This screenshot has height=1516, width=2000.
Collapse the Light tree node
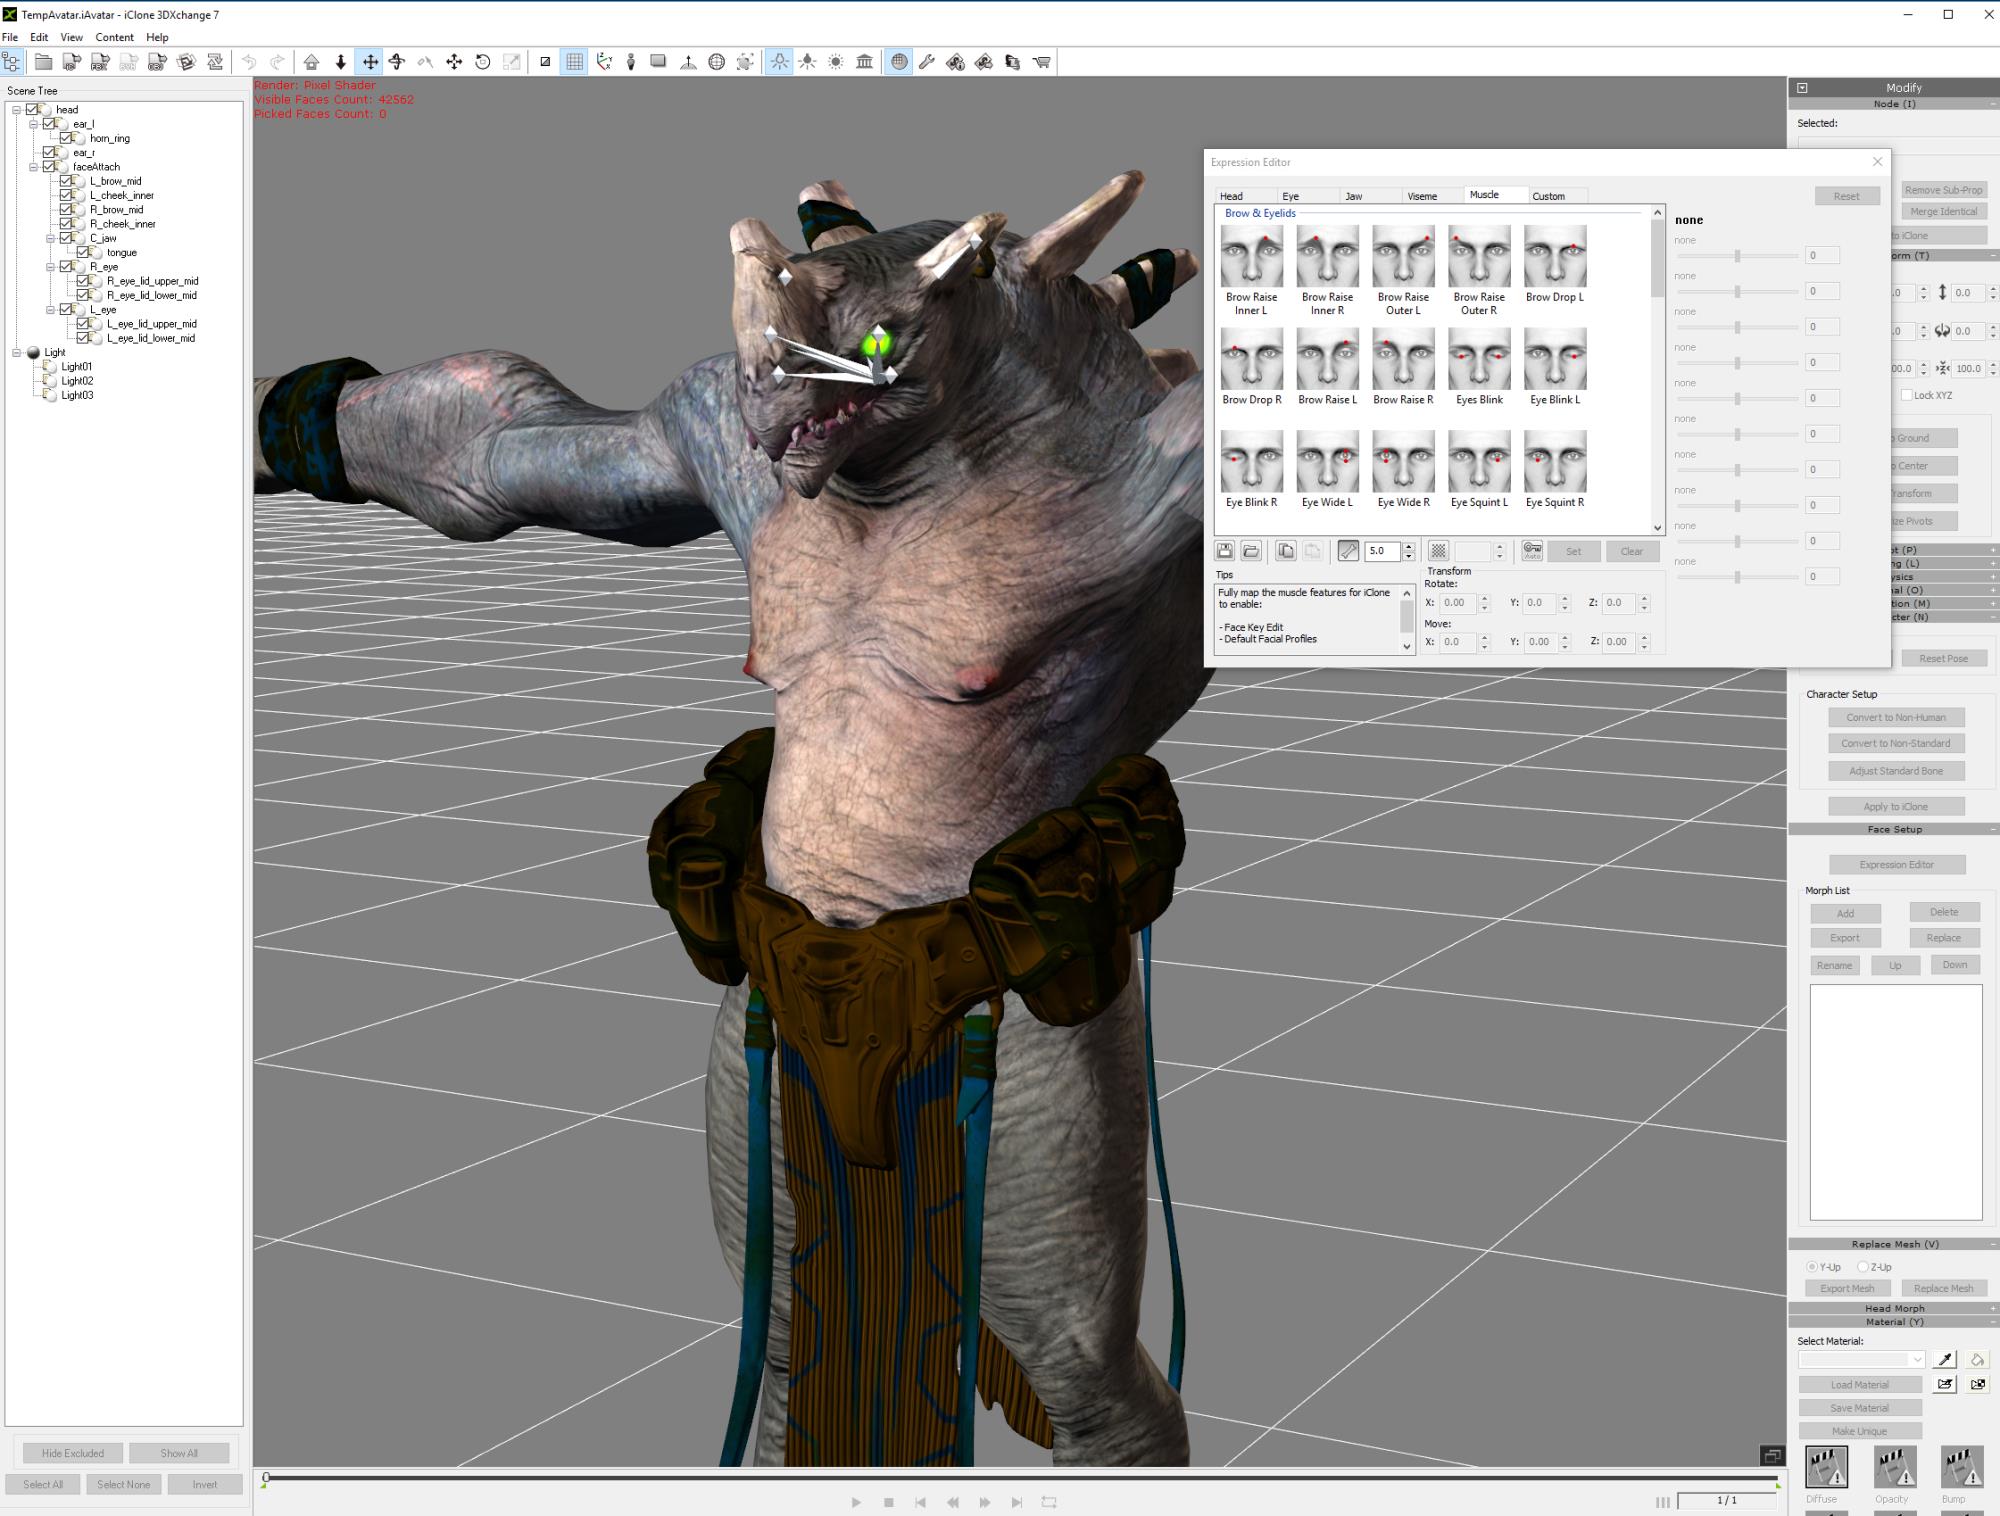click(17, 352)
